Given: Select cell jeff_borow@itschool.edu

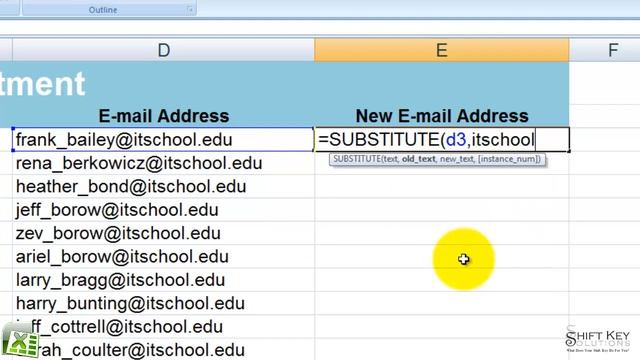Looking at the screenshot, I should pos(163,210).
